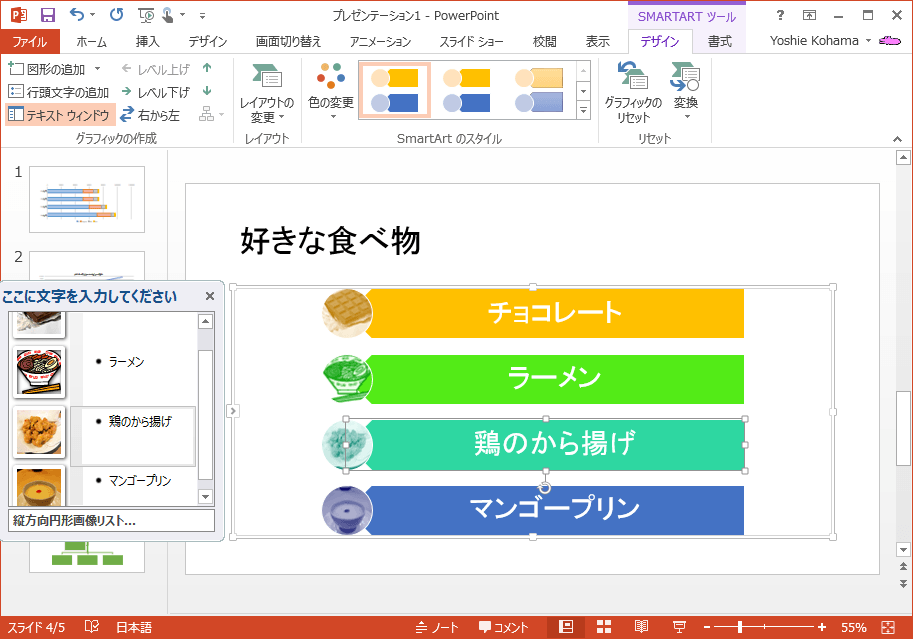Viewport: 913px width, 639px height.
Task: Open SmartArt tools 書式 tab
Action: 720,41
